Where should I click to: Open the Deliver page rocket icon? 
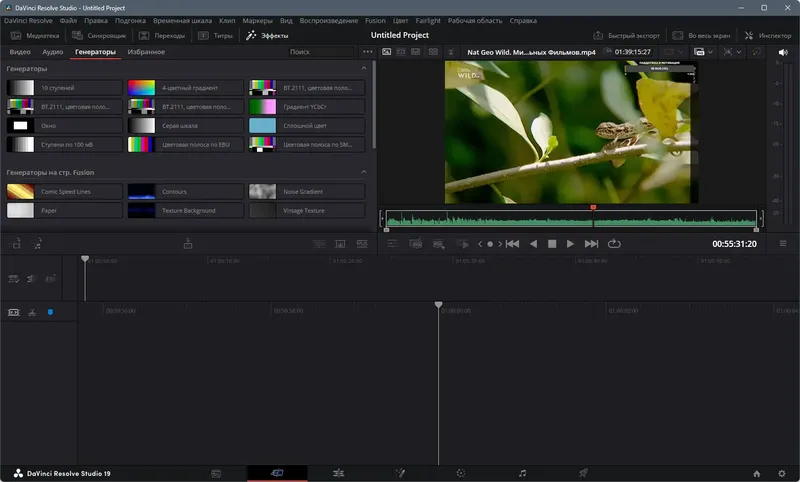pos(583,472)
